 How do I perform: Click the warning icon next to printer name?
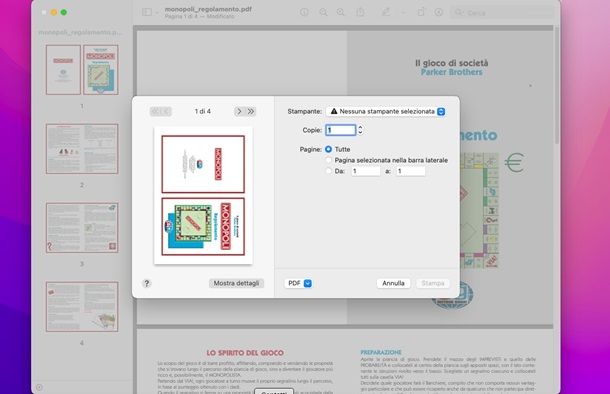tap(334, 111)
